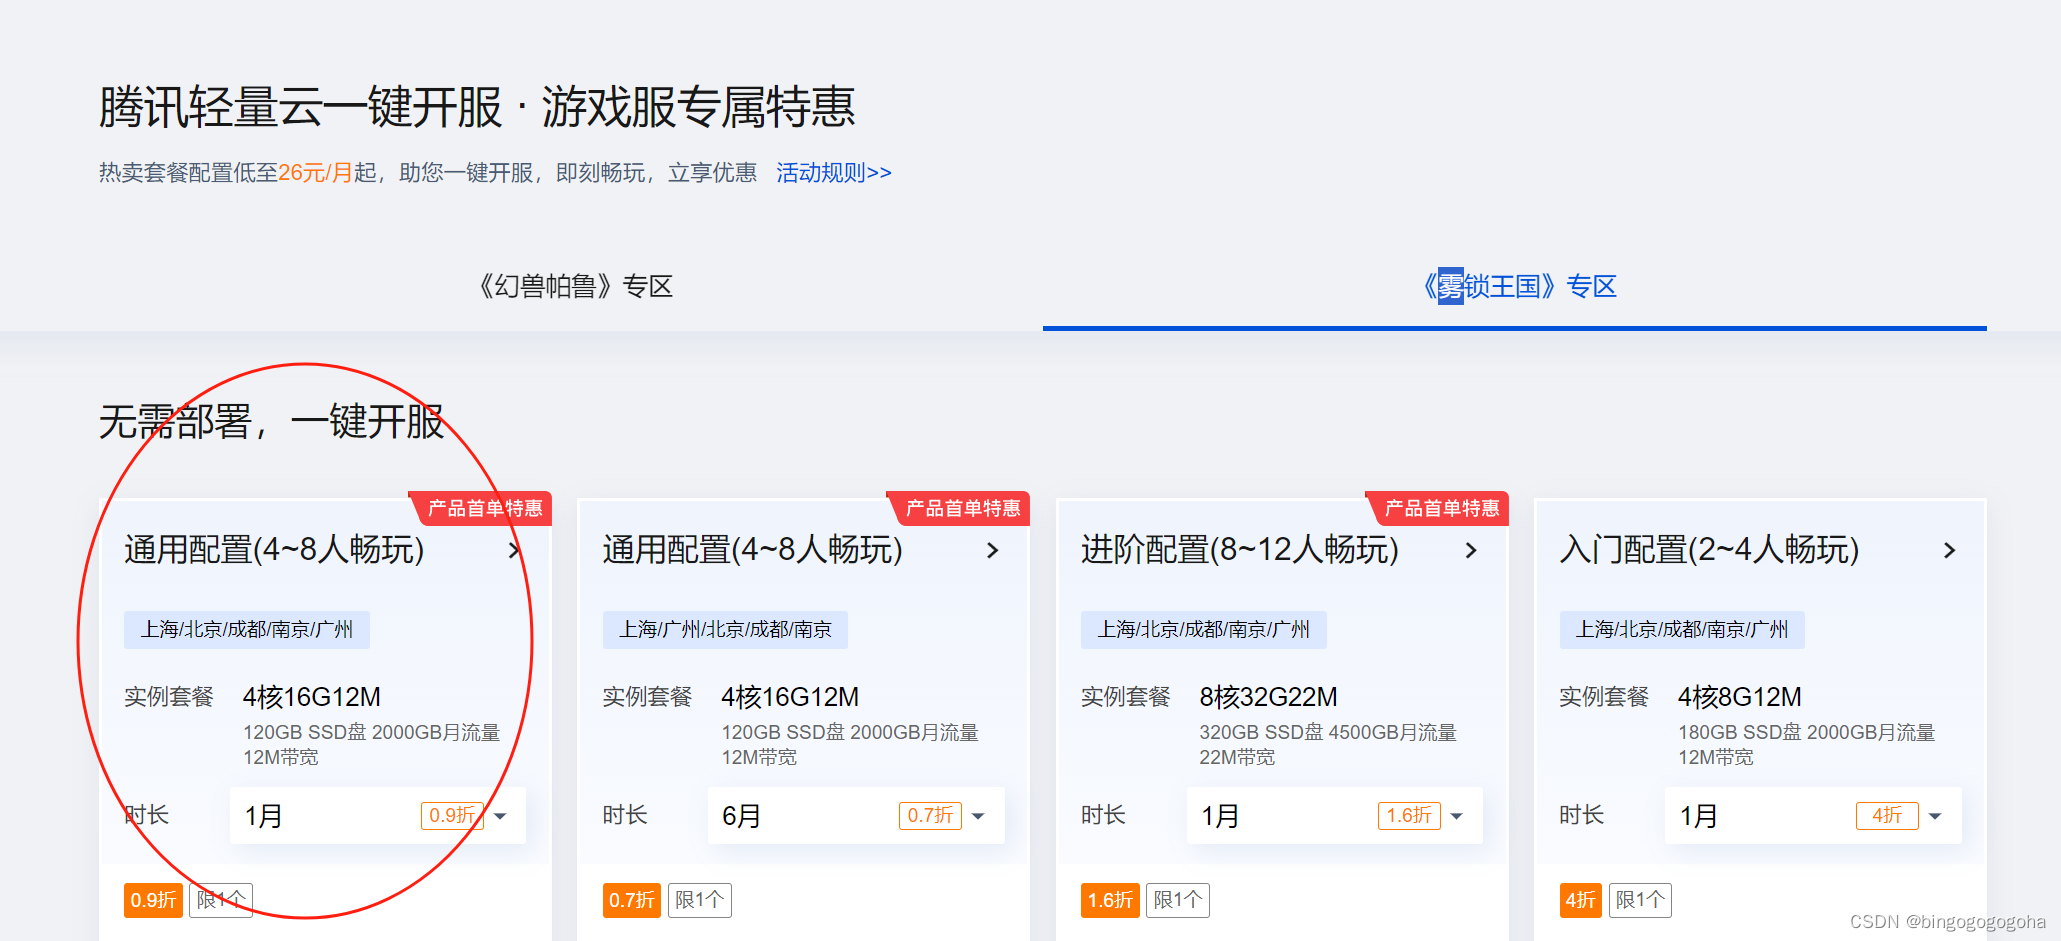Expand the 6月 duration dropdown with 0.7折
Screen dimensions: 2061x941
tap(856, 816)
